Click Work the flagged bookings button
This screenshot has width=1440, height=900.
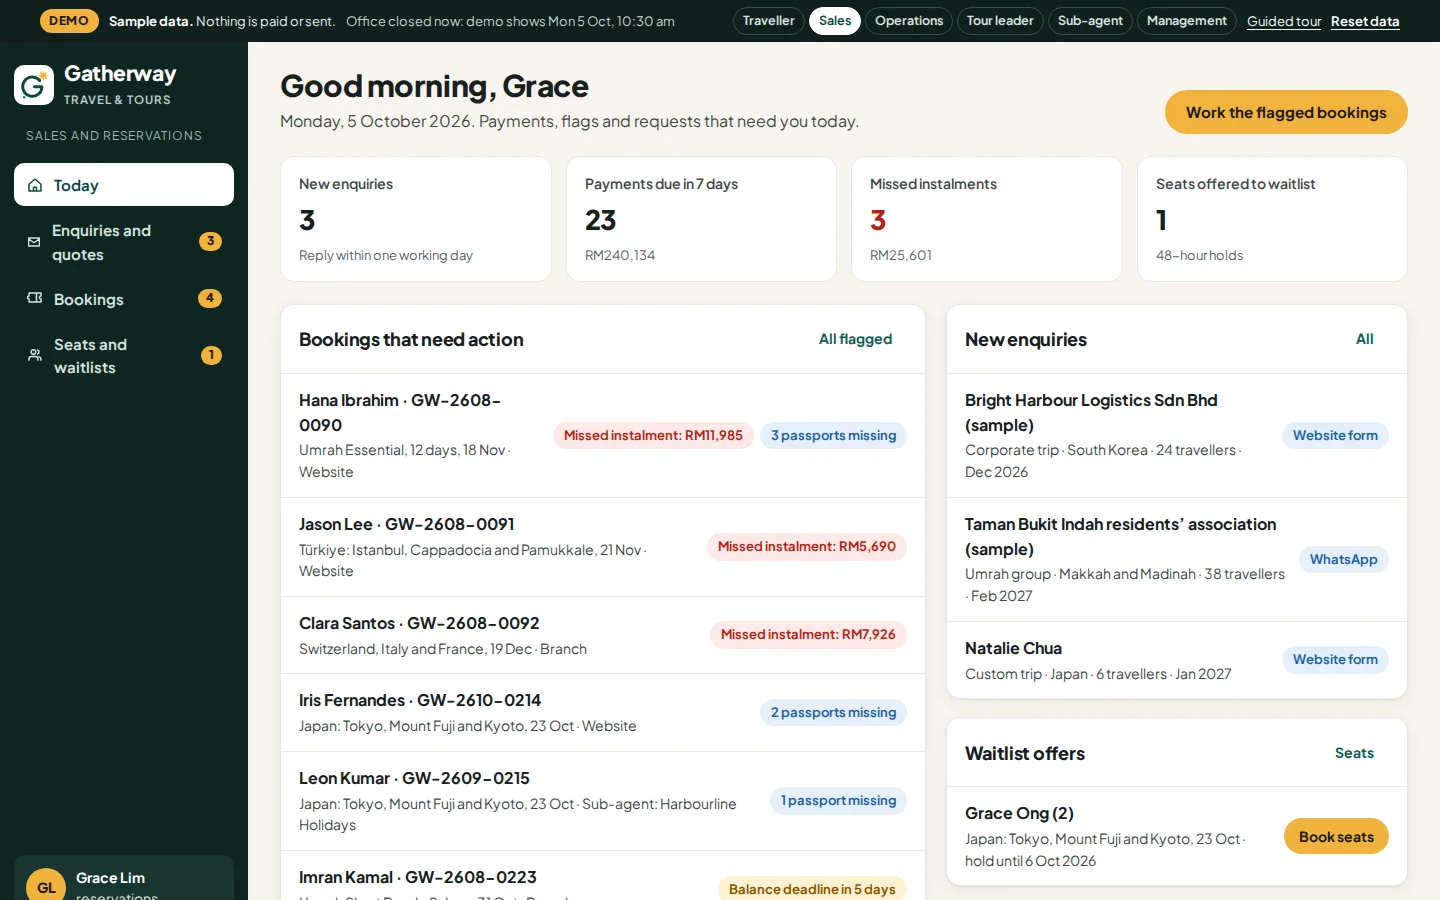pos(1286,112)
